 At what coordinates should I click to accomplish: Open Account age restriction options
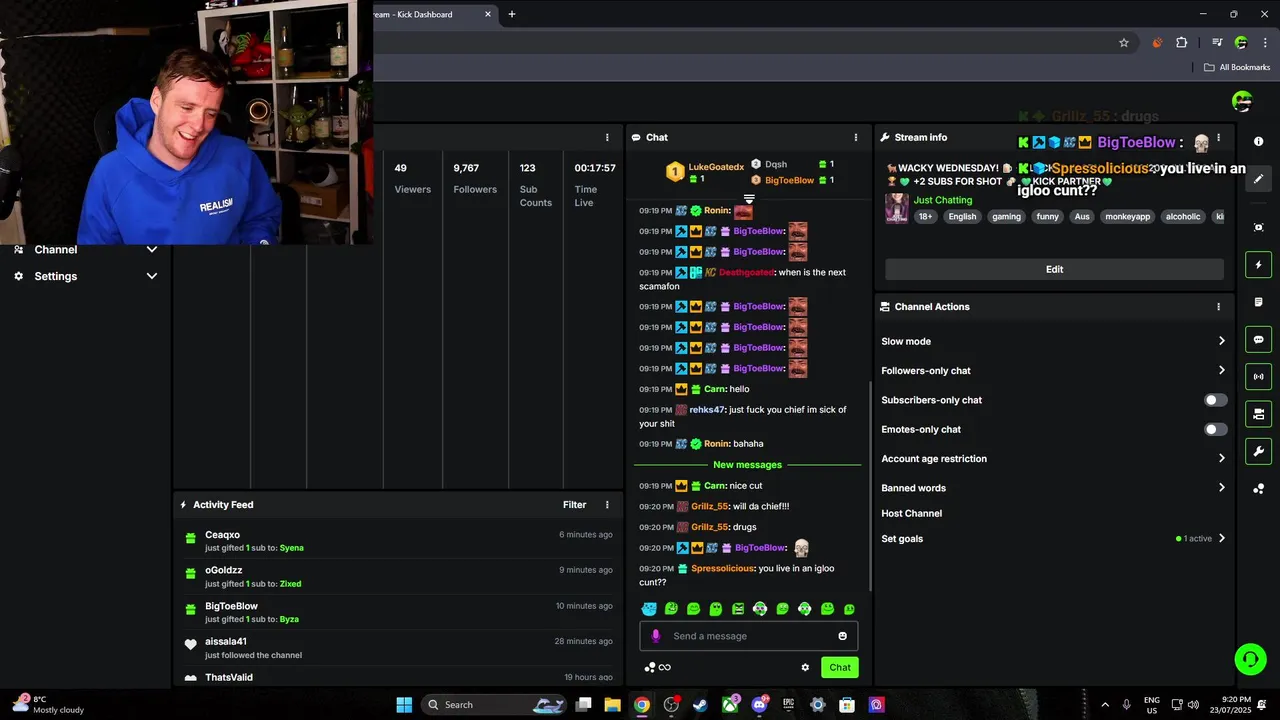(1053, 459)
